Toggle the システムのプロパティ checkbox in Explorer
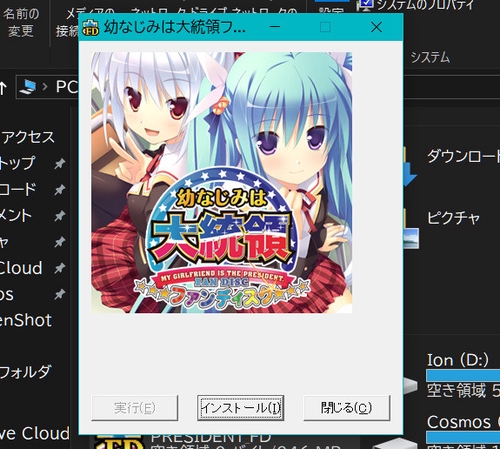Screen dimensions: 500x449 point(367,3)
